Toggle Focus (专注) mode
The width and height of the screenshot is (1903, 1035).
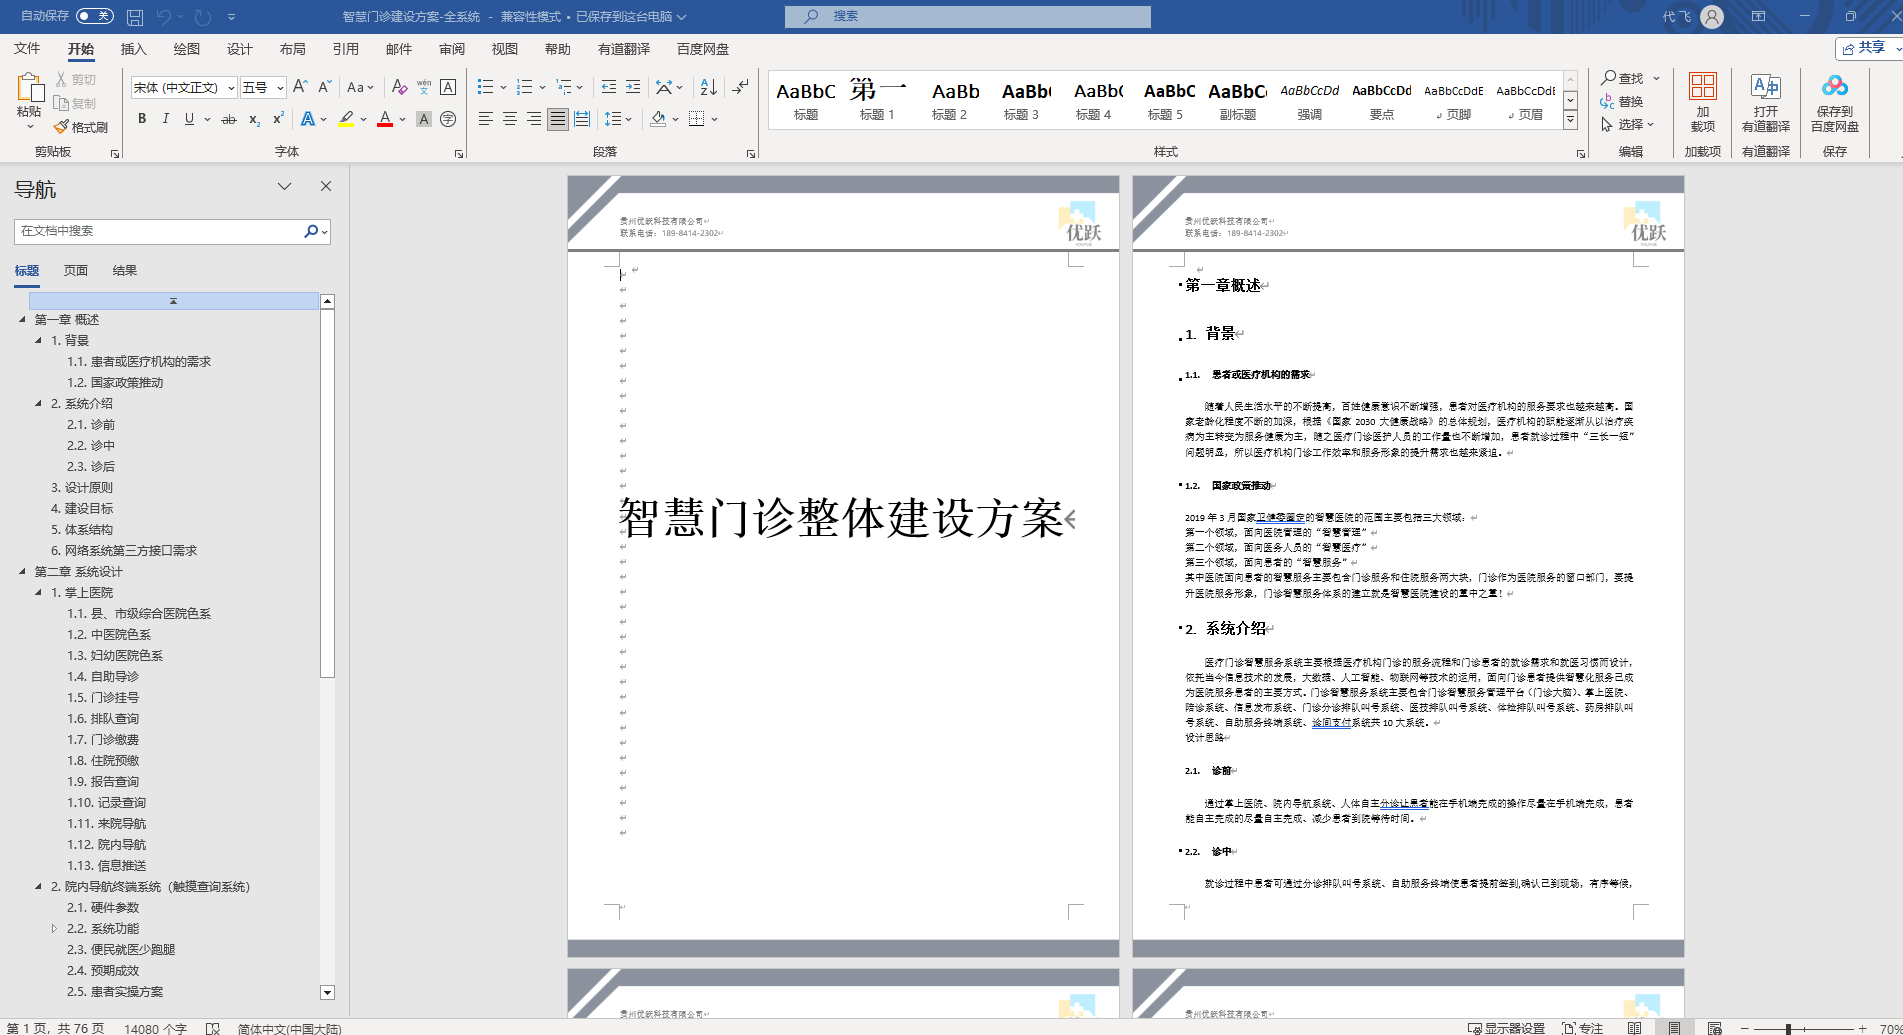pos(1582,1028)
